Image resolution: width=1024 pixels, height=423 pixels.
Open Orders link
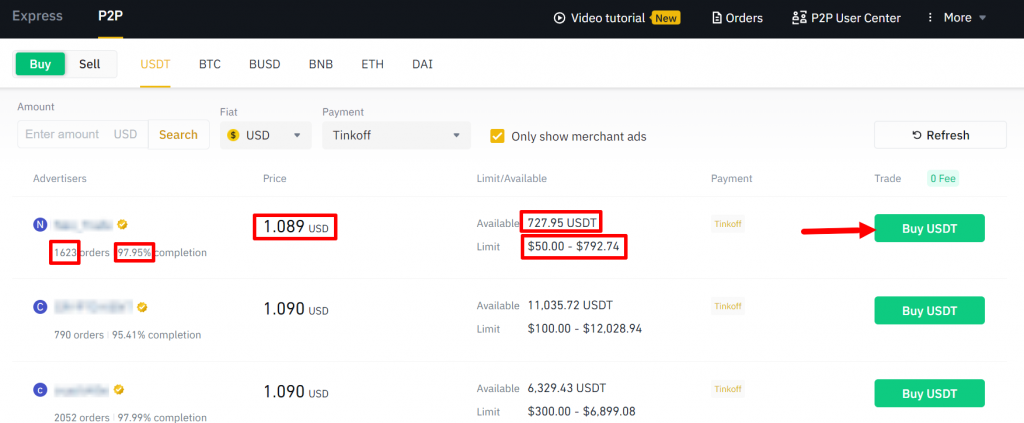click(744, 18)
